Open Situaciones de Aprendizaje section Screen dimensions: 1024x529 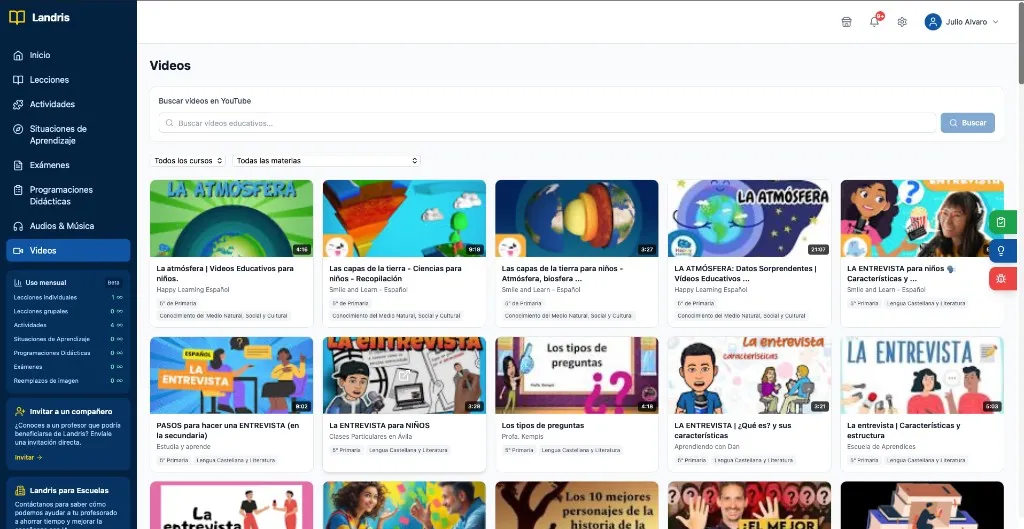[68, 135]
